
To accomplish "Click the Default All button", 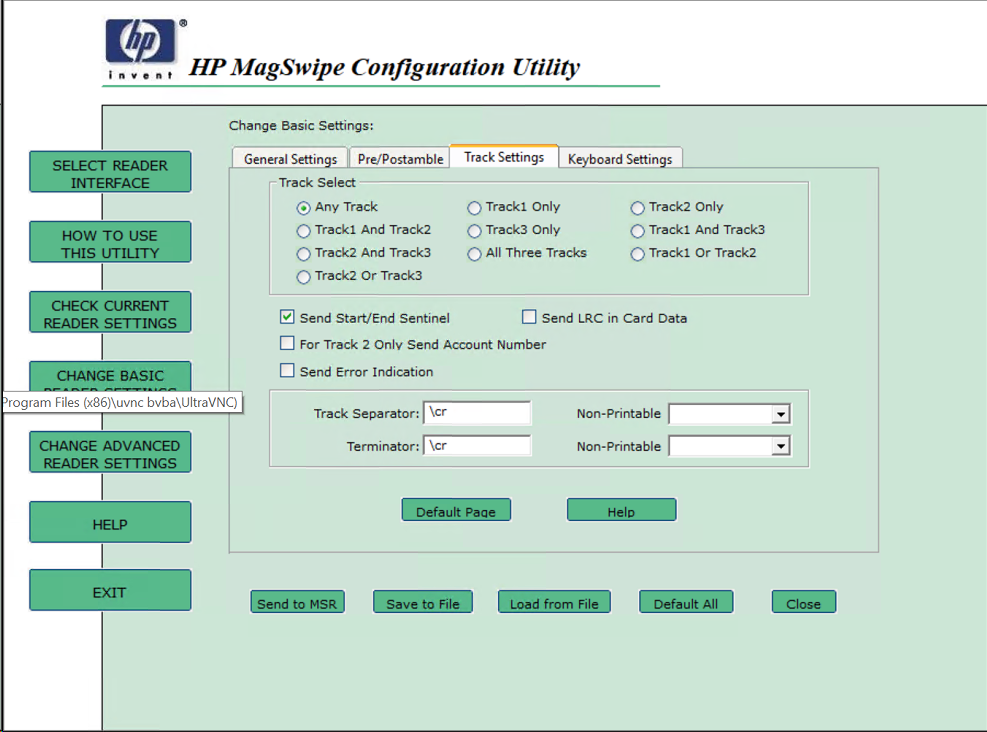I will pos(686,602).
